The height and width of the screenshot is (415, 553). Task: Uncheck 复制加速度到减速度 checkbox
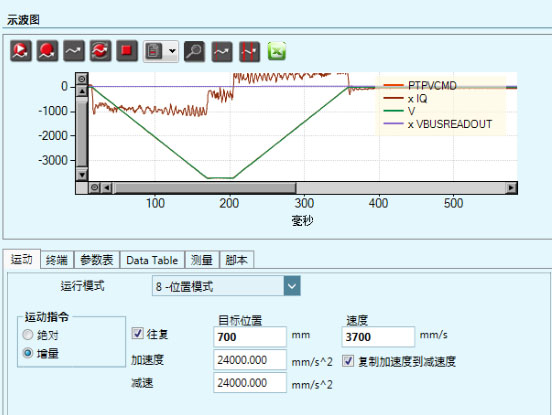[x=348, y=361]
